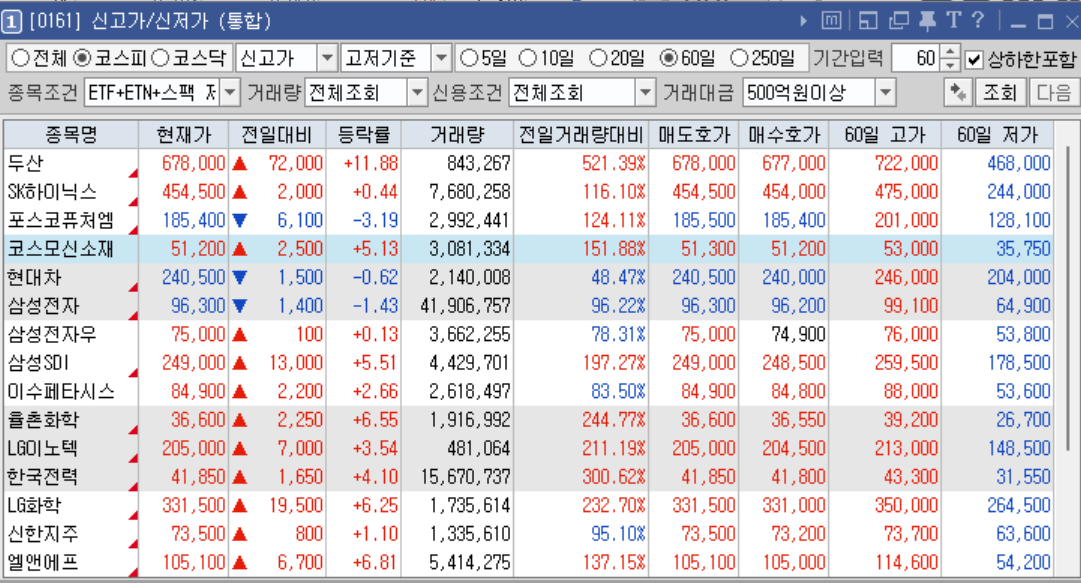The image size is (1081, 583).
Task: Click the duplicate window icon
Action: tap(898, 21)
